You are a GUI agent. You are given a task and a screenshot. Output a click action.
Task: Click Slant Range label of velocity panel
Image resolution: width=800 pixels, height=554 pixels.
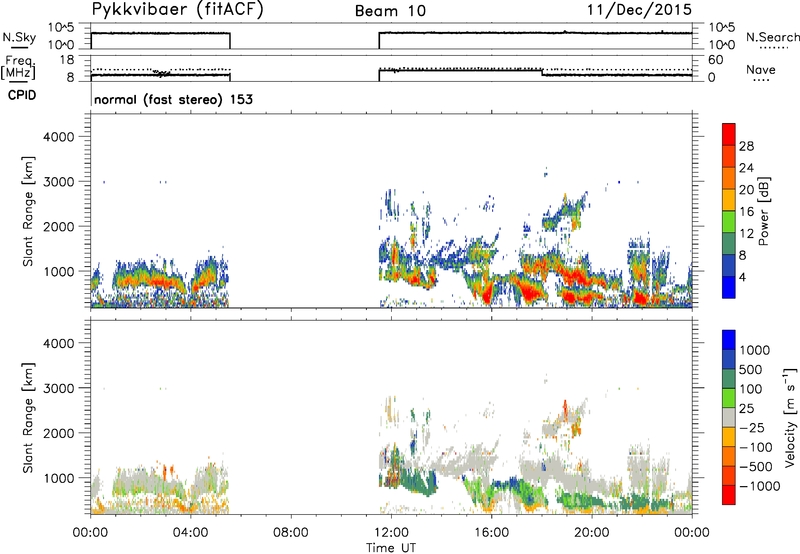coord(28,418)
